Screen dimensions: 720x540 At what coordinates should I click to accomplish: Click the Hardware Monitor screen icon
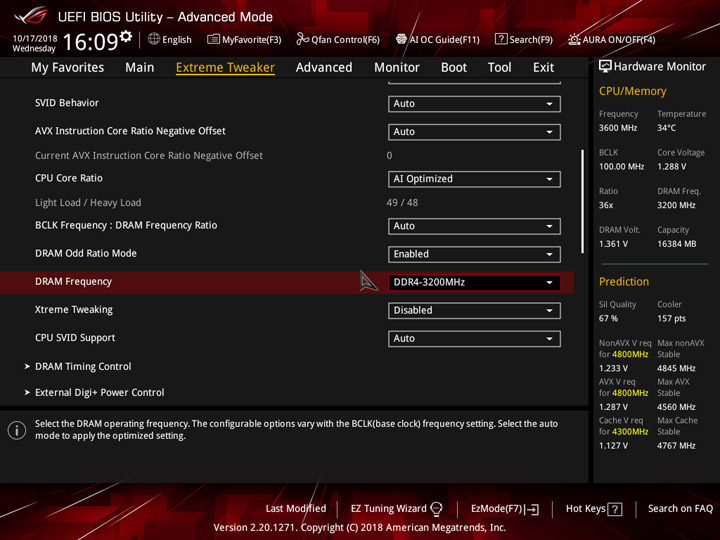tap(605, 67)
